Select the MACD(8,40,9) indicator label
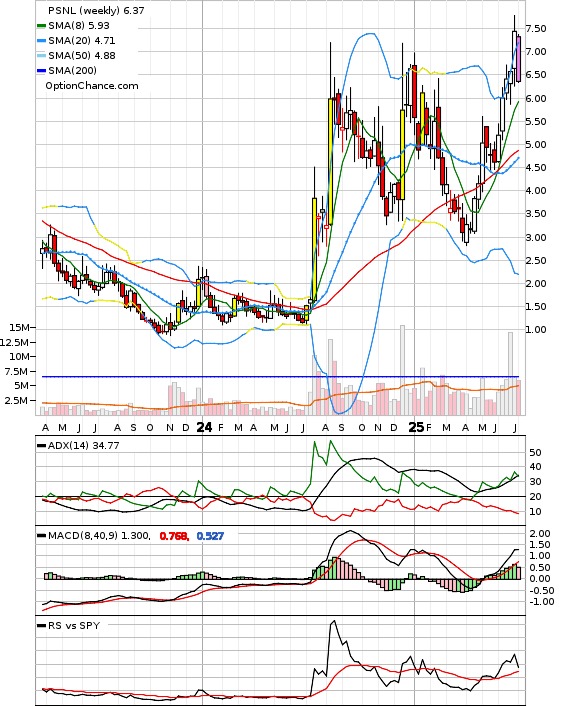 [x=99, y=536]
